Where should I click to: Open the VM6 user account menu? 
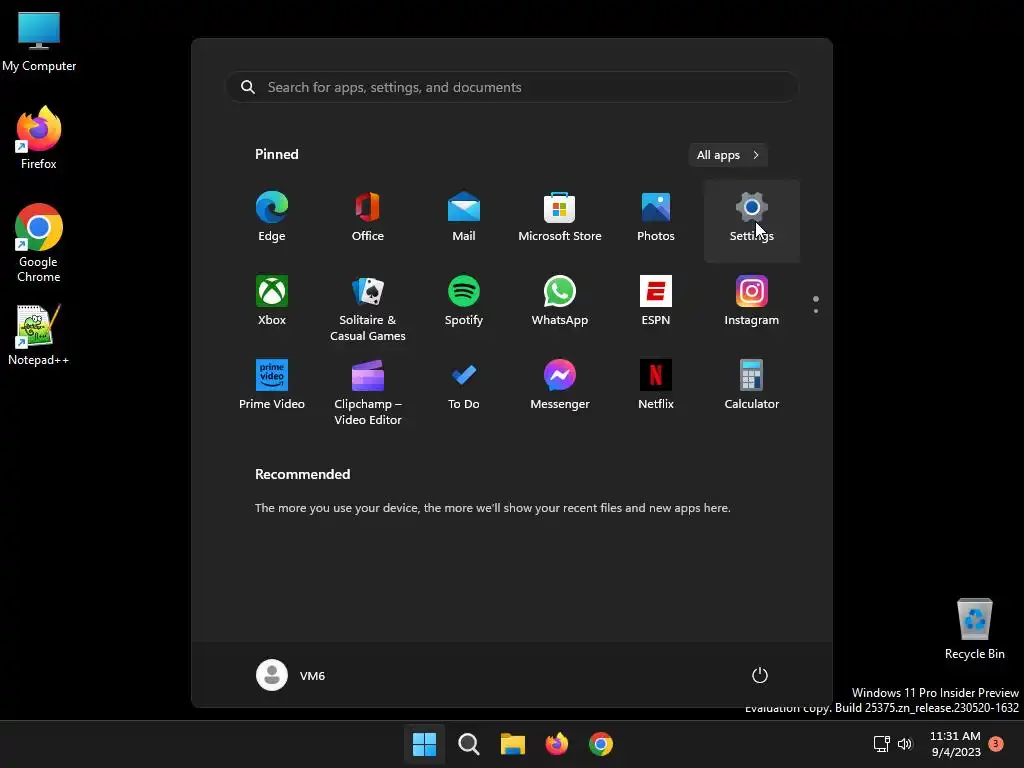[x=291, y=675]
